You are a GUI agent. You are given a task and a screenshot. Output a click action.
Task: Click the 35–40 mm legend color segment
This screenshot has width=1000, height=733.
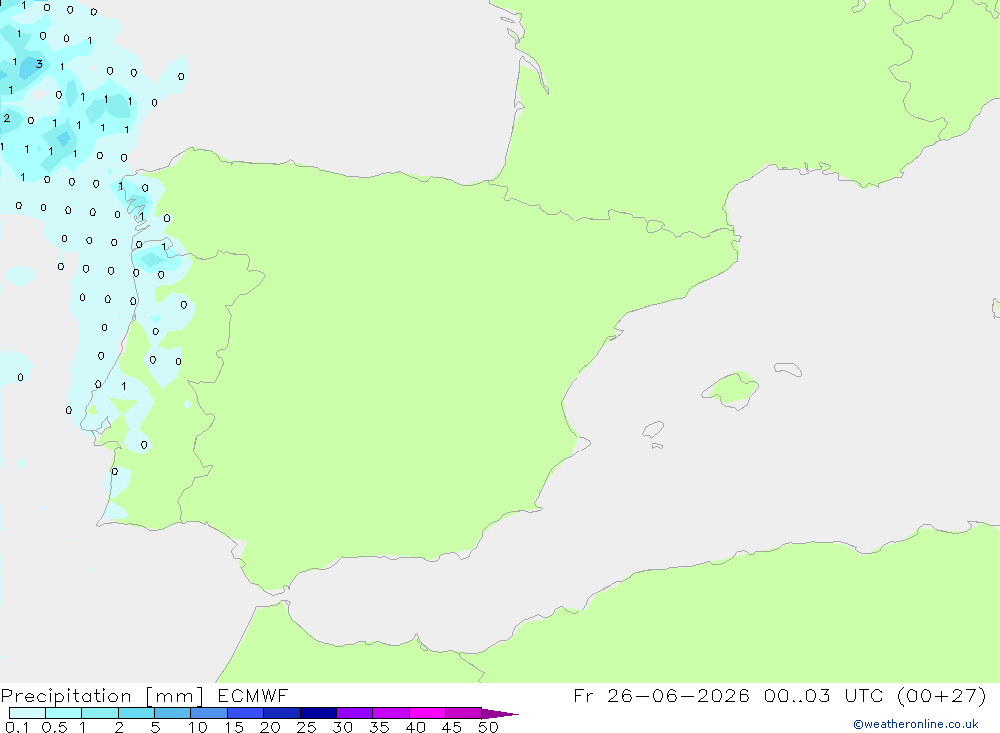pyautogui.click(x=391, y=713)
